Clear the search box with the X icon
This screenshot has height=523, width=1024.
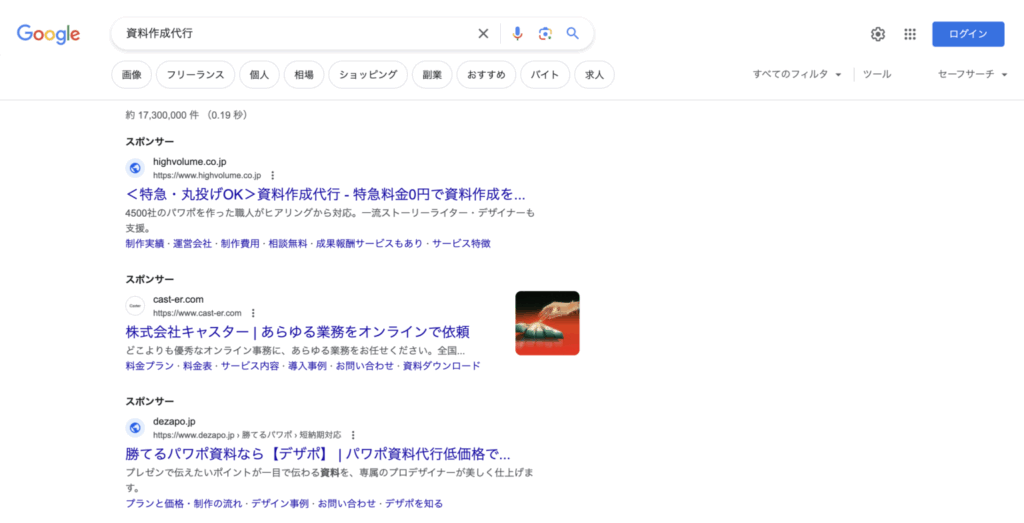(x=483, y=34)
